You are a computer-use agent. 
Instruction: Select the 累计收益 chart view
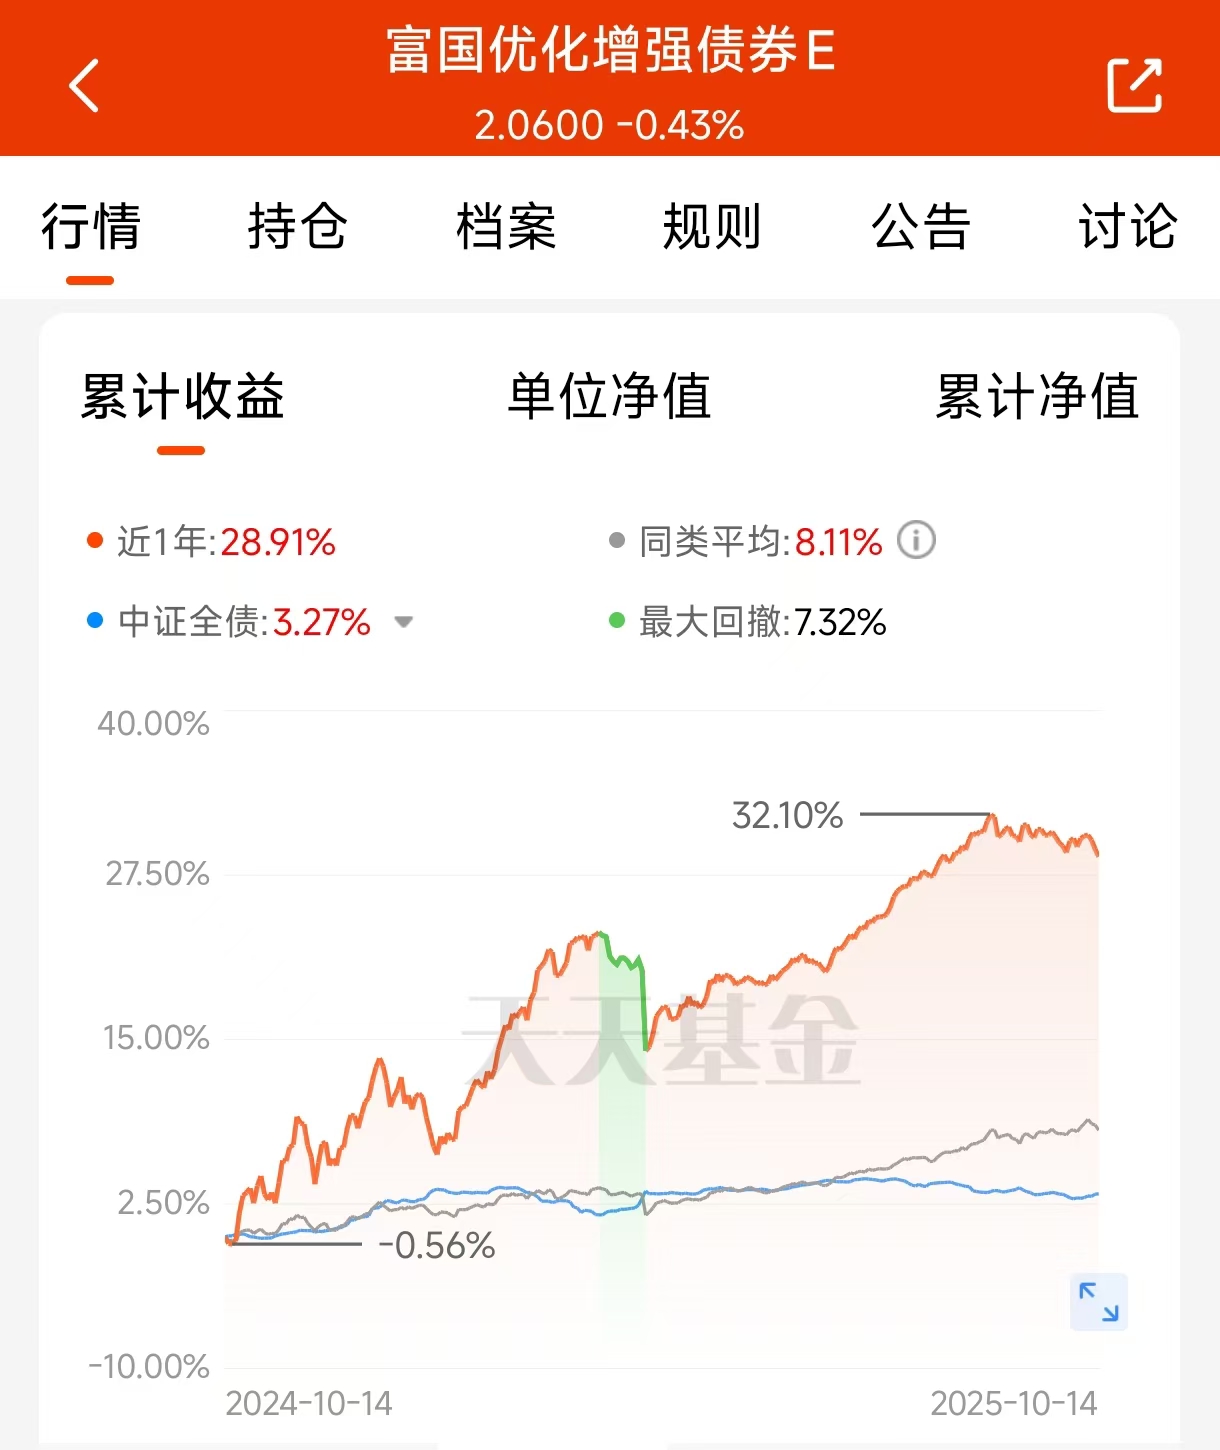point(182,396)
